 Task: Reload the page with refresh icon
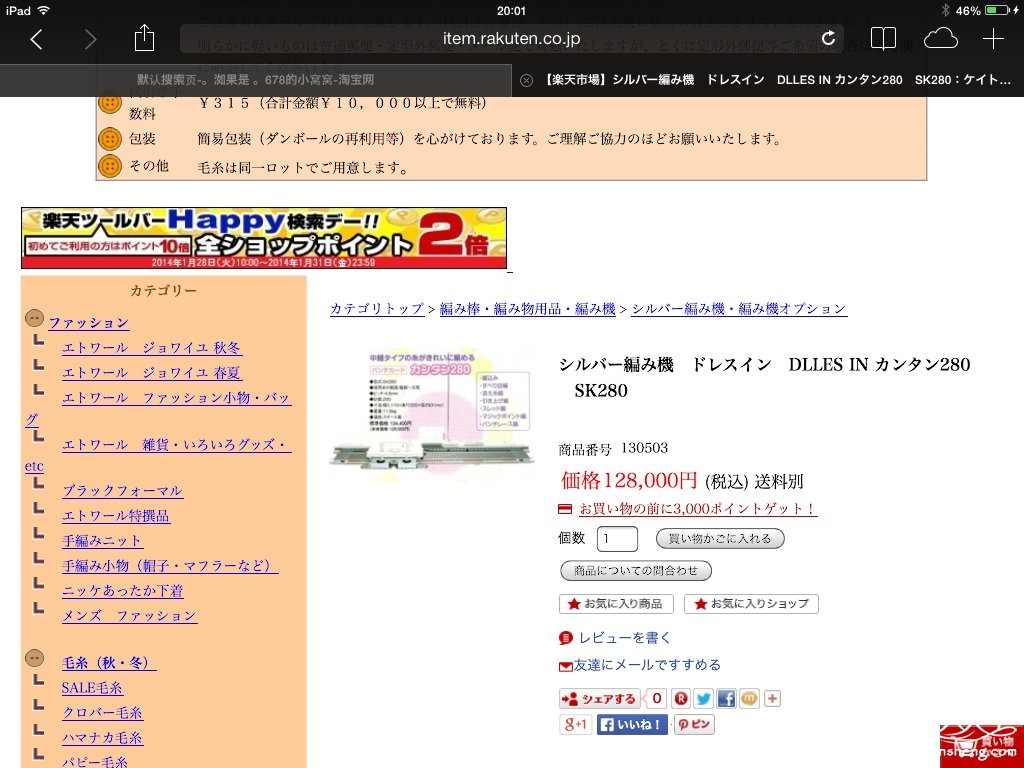pyautogui.click(x=828, y=38)
